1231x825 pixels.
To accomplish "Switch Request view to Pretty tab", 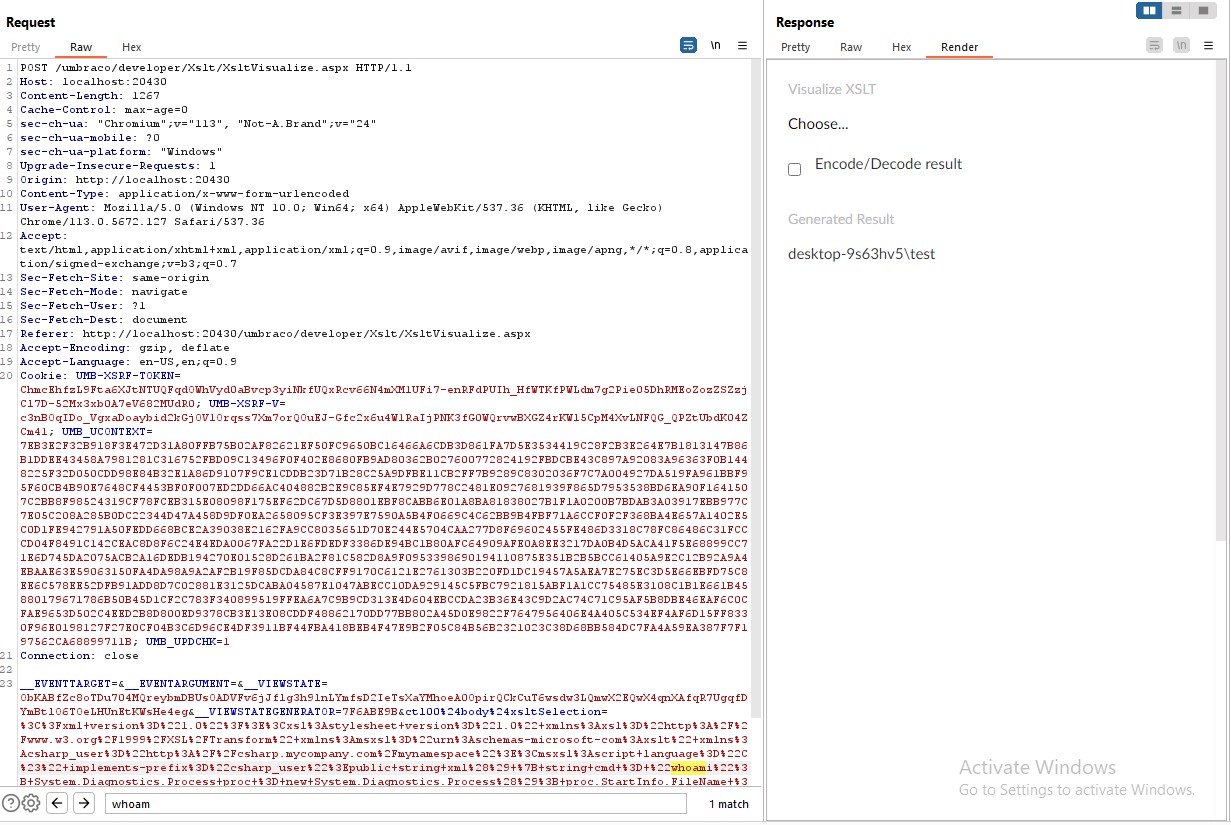I will [26, 47].
